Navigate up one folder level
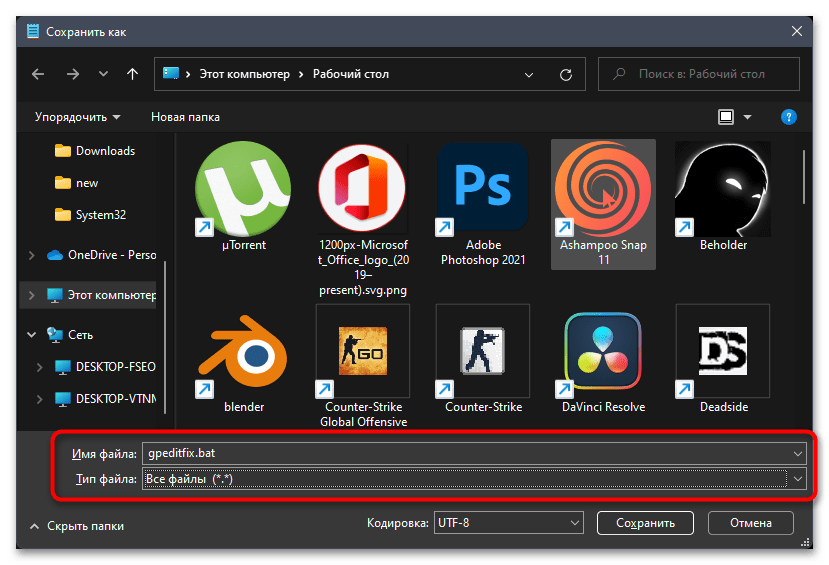 (x=132, y=74)
